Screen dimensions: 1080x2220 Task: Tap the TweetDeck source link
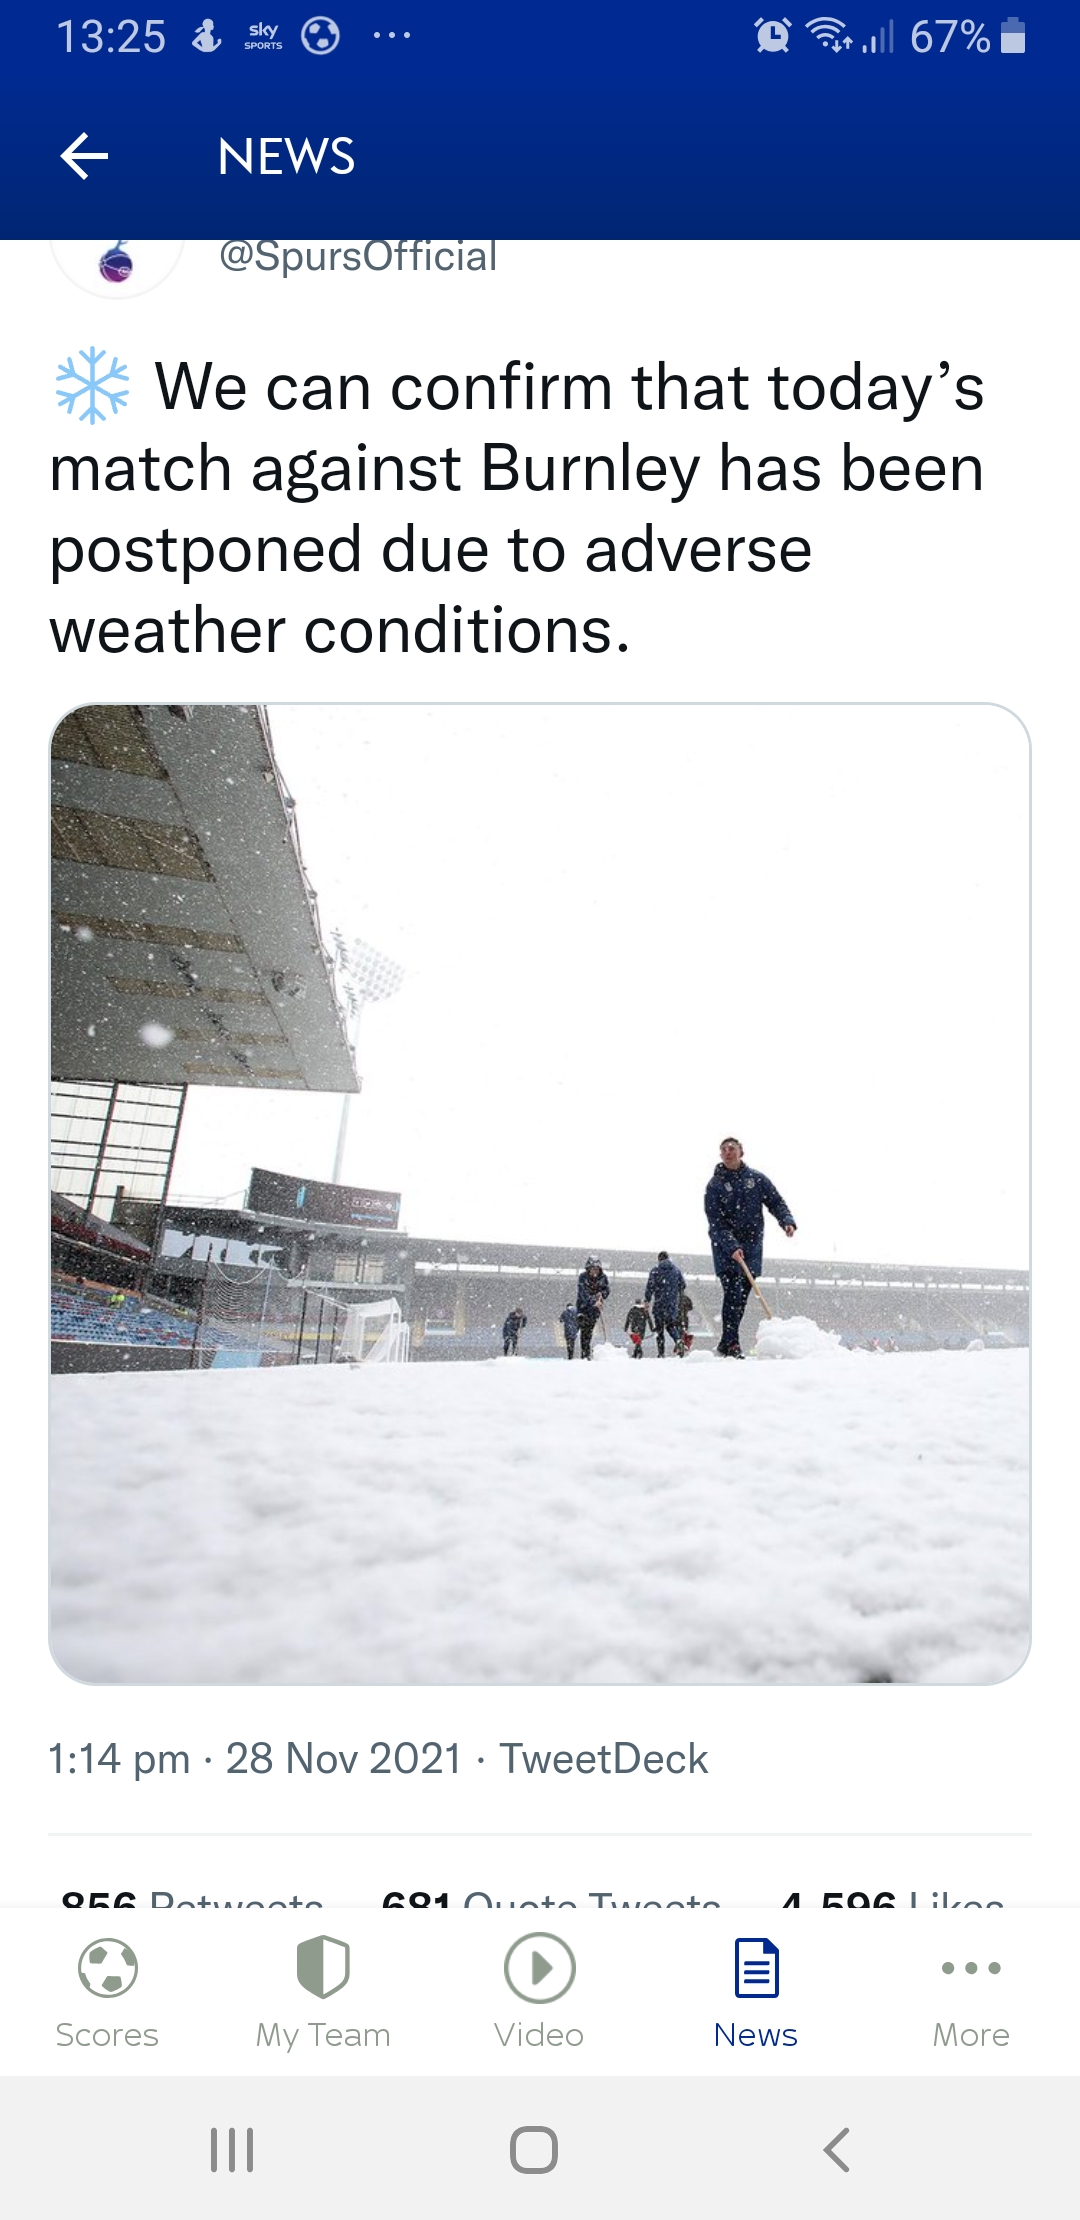pyautogui.click(x=604, y=1759)
